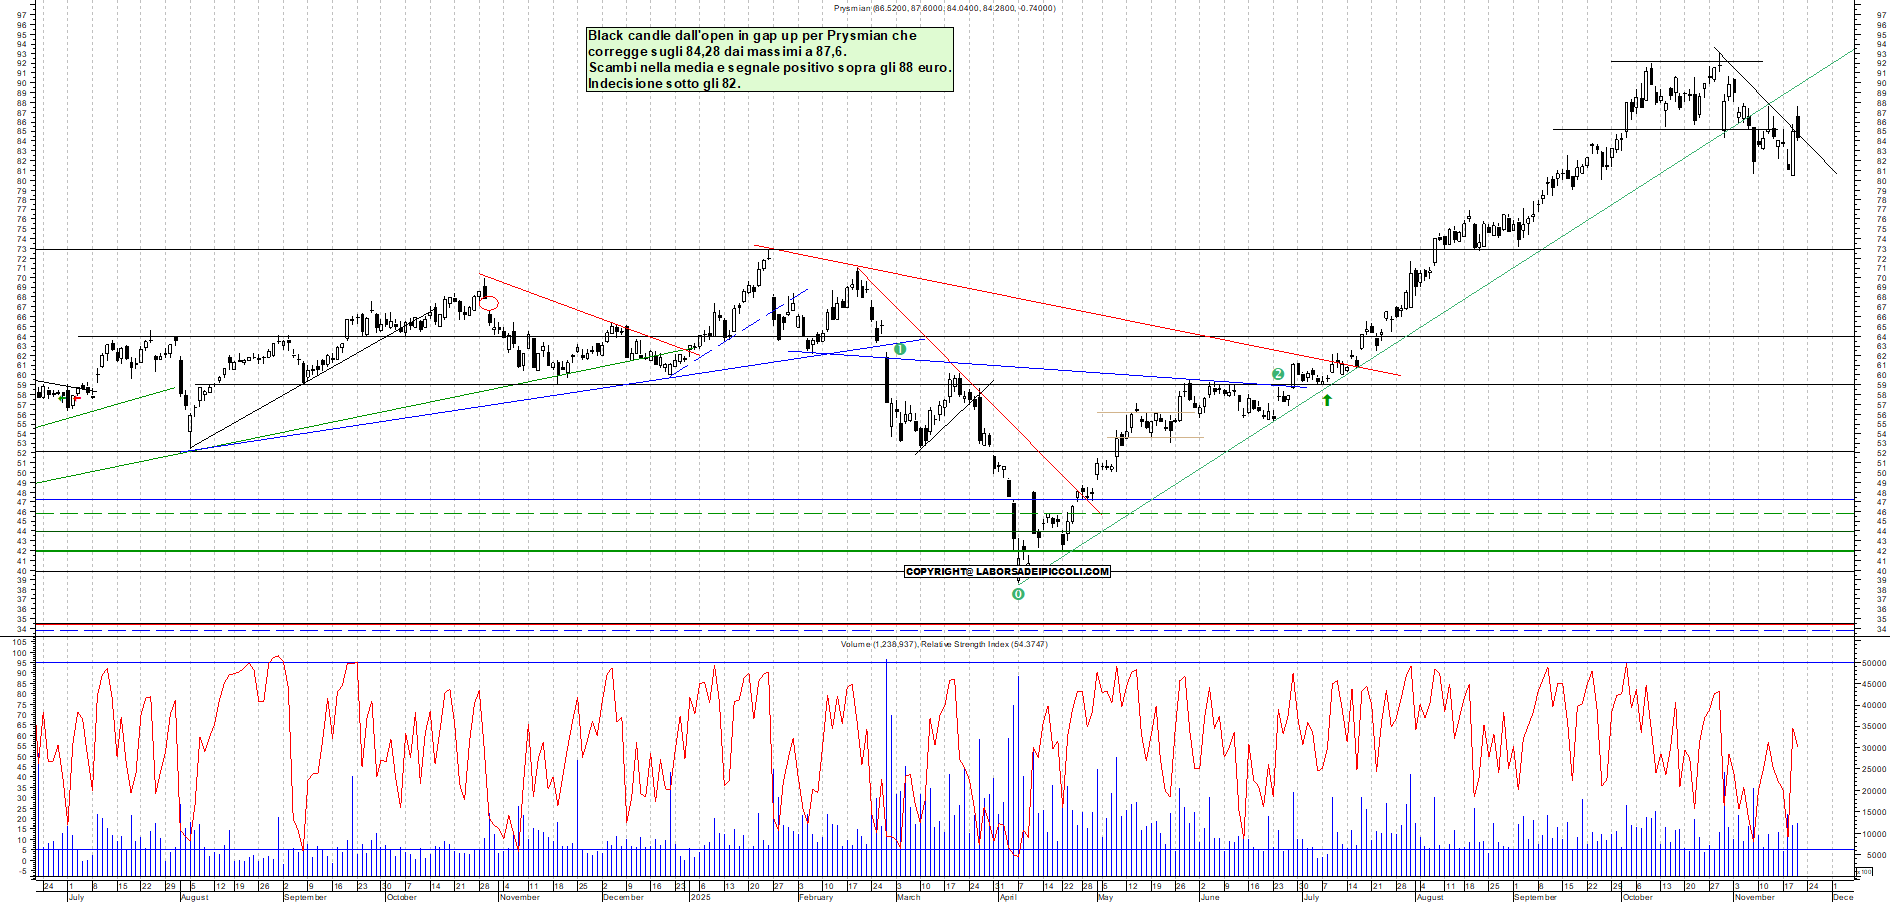The height and width of the screenshot is (902, 1890).
Task: Click the 2025 year label on time axis
Action: [x=700, y=897]
